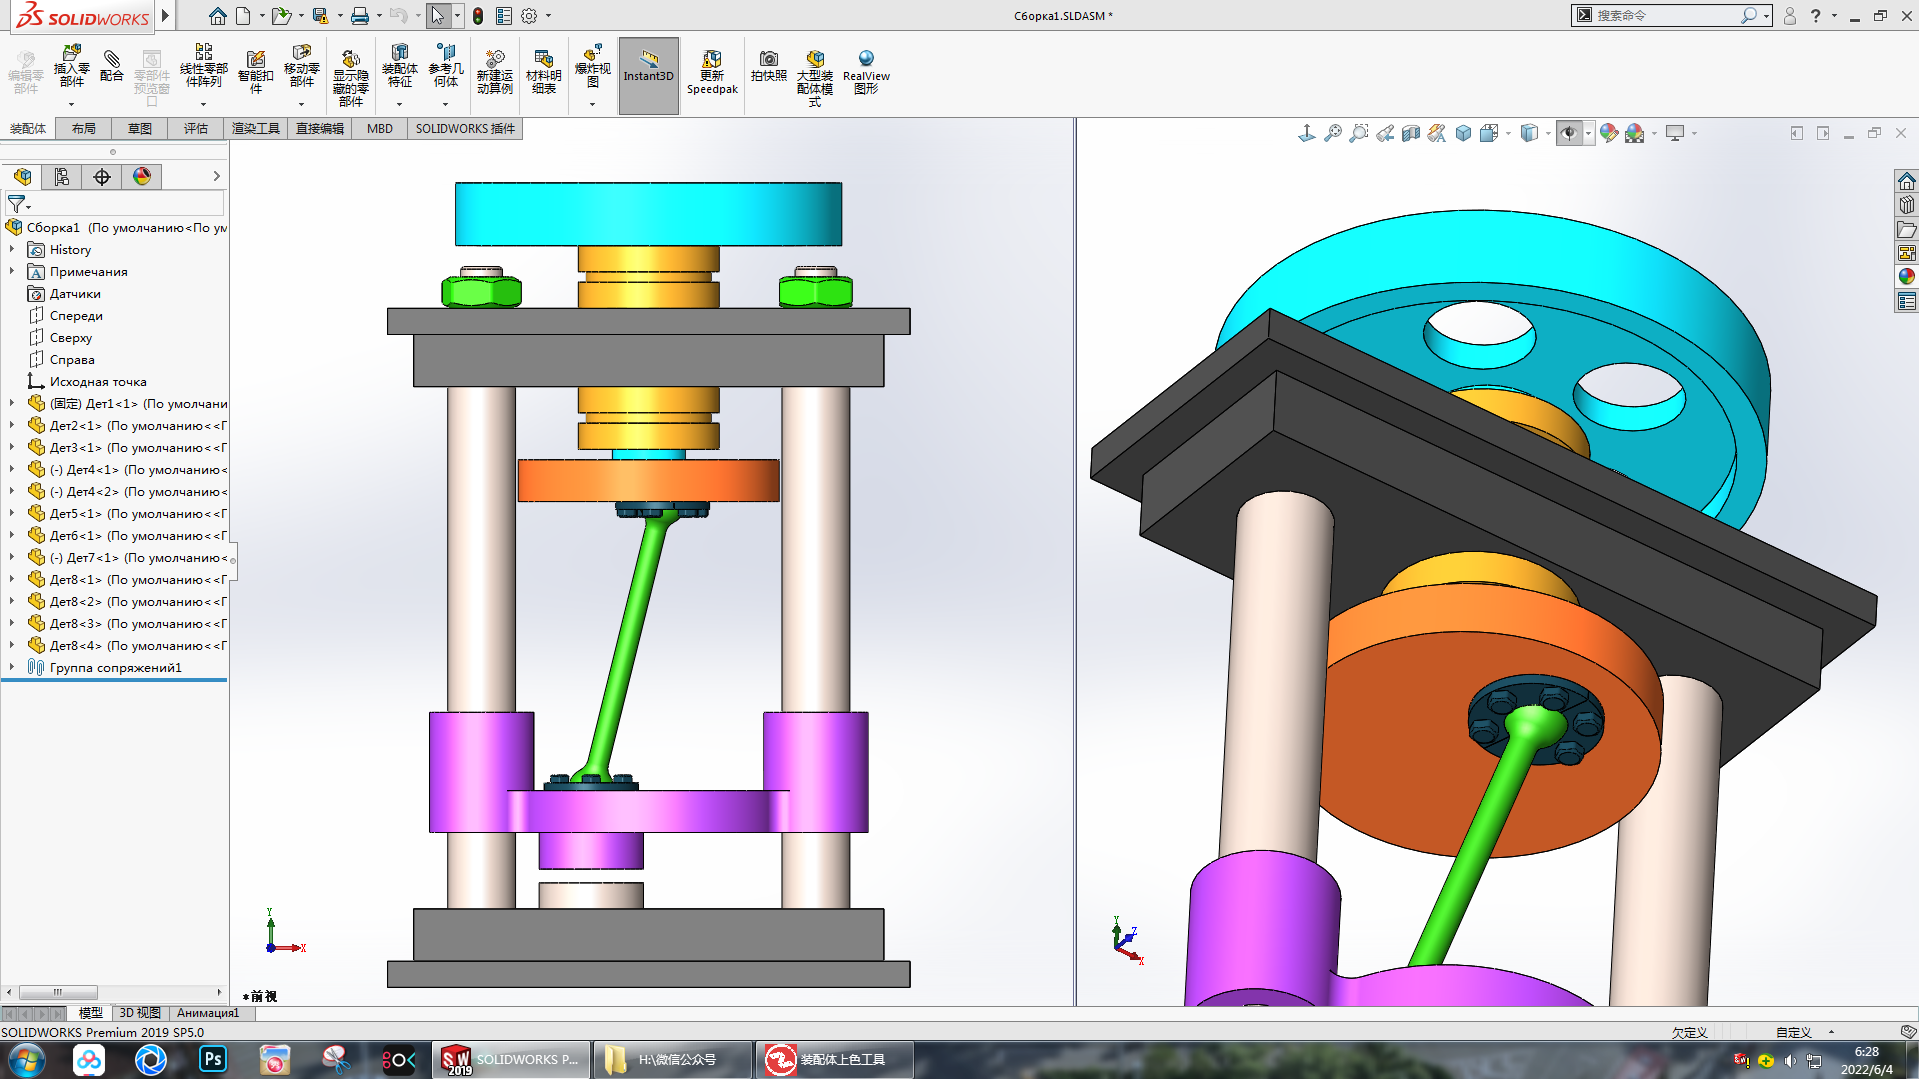Expand the Группа сопряжений1 mates folder
The image size is (1919, 1079).
[12, 668]
